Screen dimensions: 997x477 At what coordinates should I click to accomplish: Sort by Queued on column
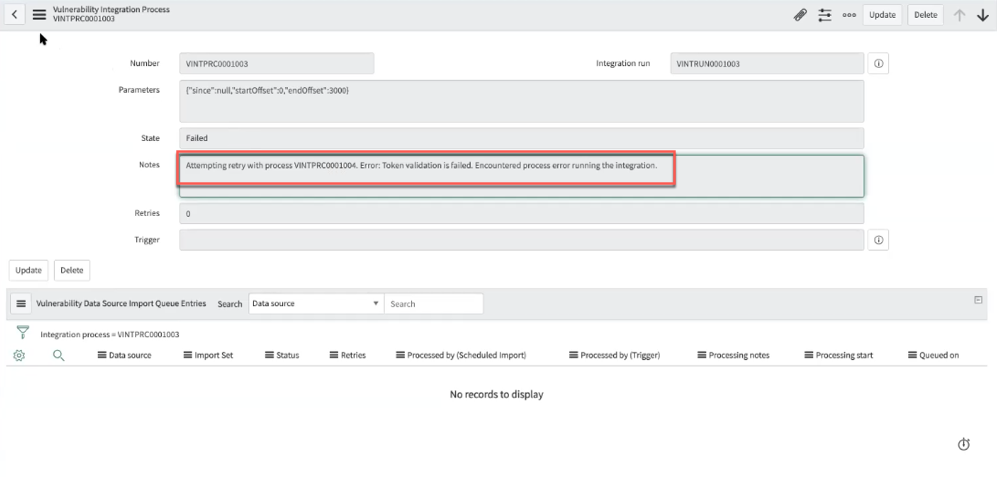point(939,356)
